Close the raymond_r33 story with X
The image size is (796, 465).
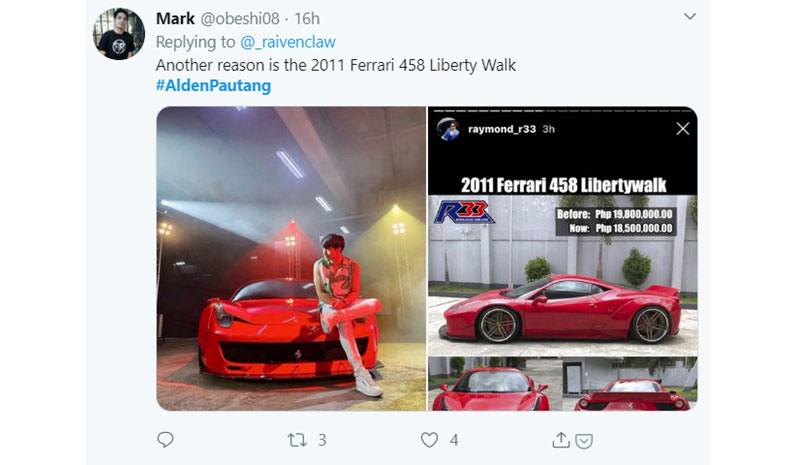(683, 129)
